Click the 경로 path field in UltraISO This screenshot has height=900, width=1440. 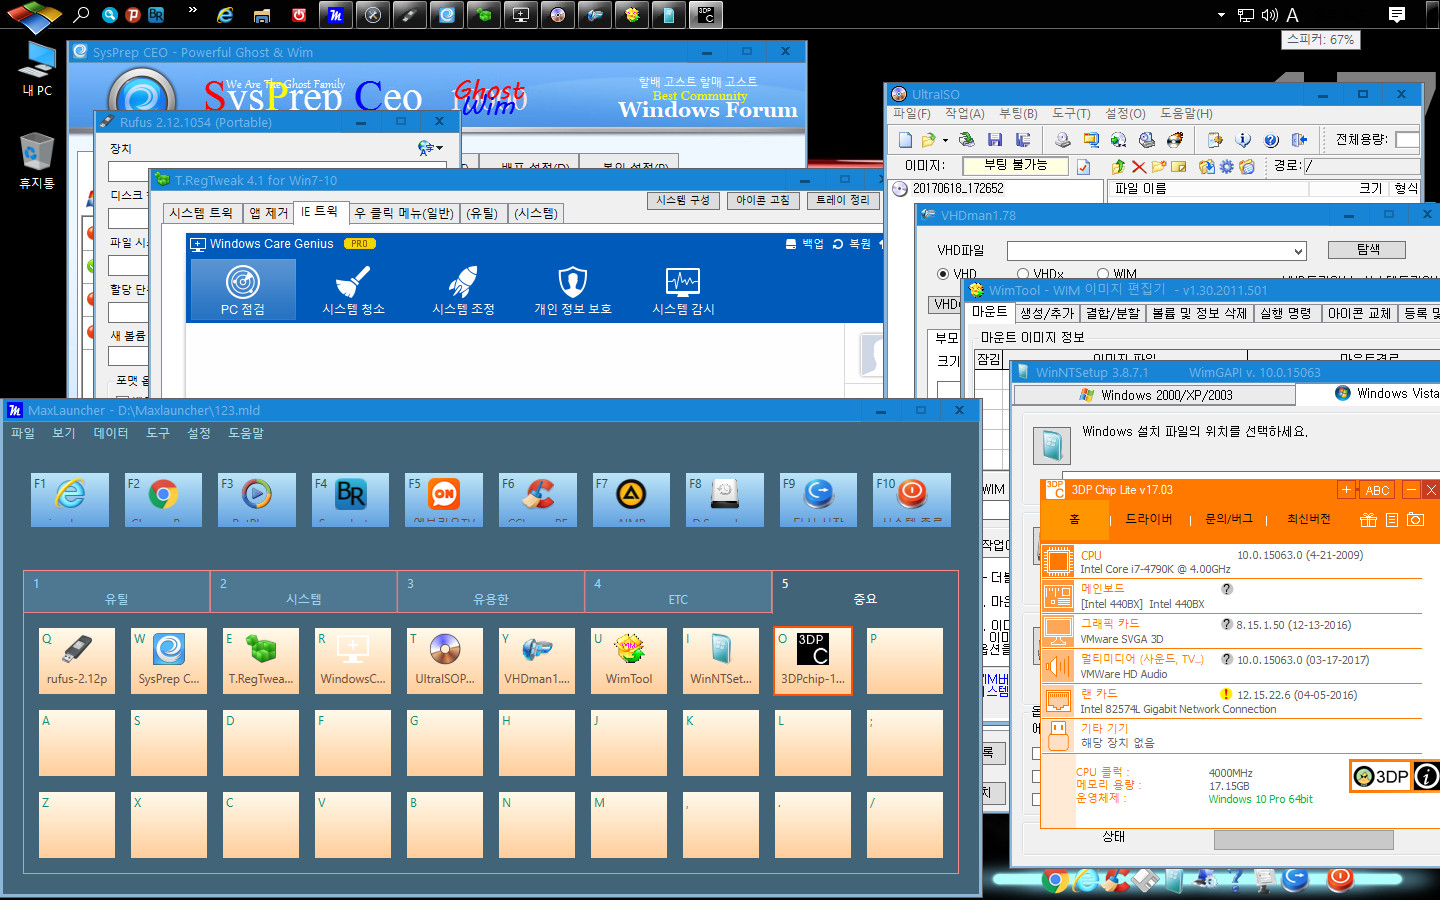[x=1361, y=166]
